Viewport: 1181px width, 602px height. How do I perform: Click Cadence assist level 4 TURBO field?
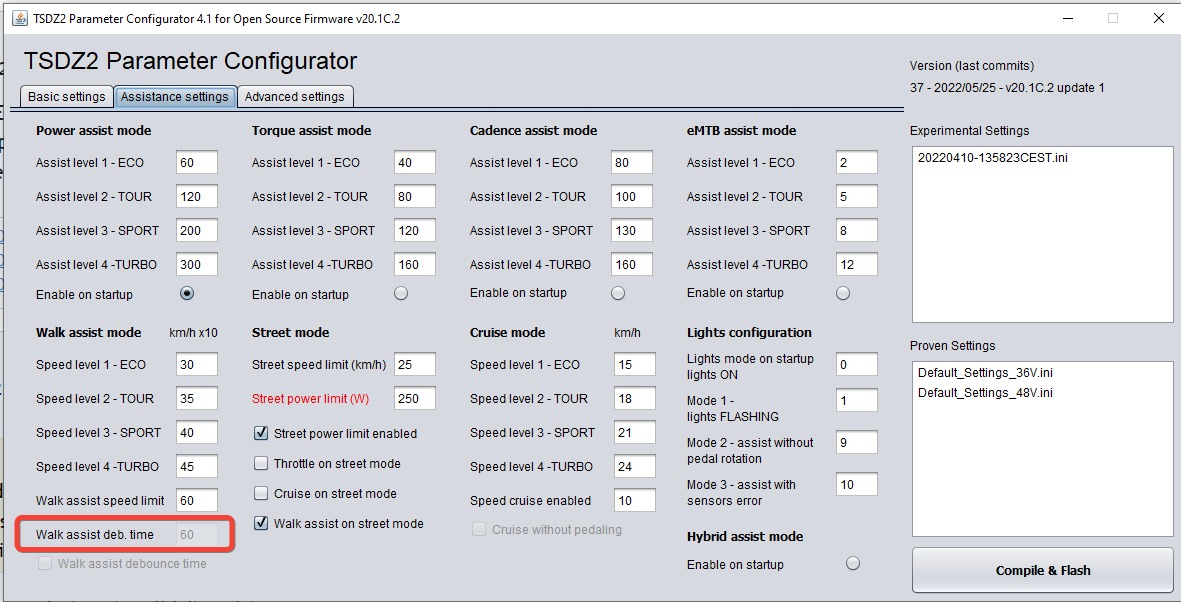[631, 264]
